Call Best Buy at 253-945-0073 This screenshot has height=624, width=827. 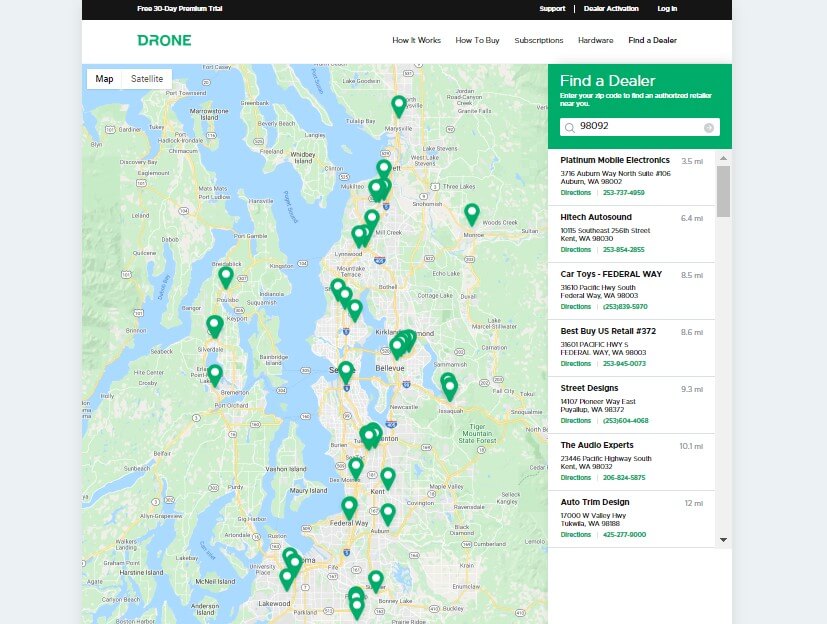point(624,363)
